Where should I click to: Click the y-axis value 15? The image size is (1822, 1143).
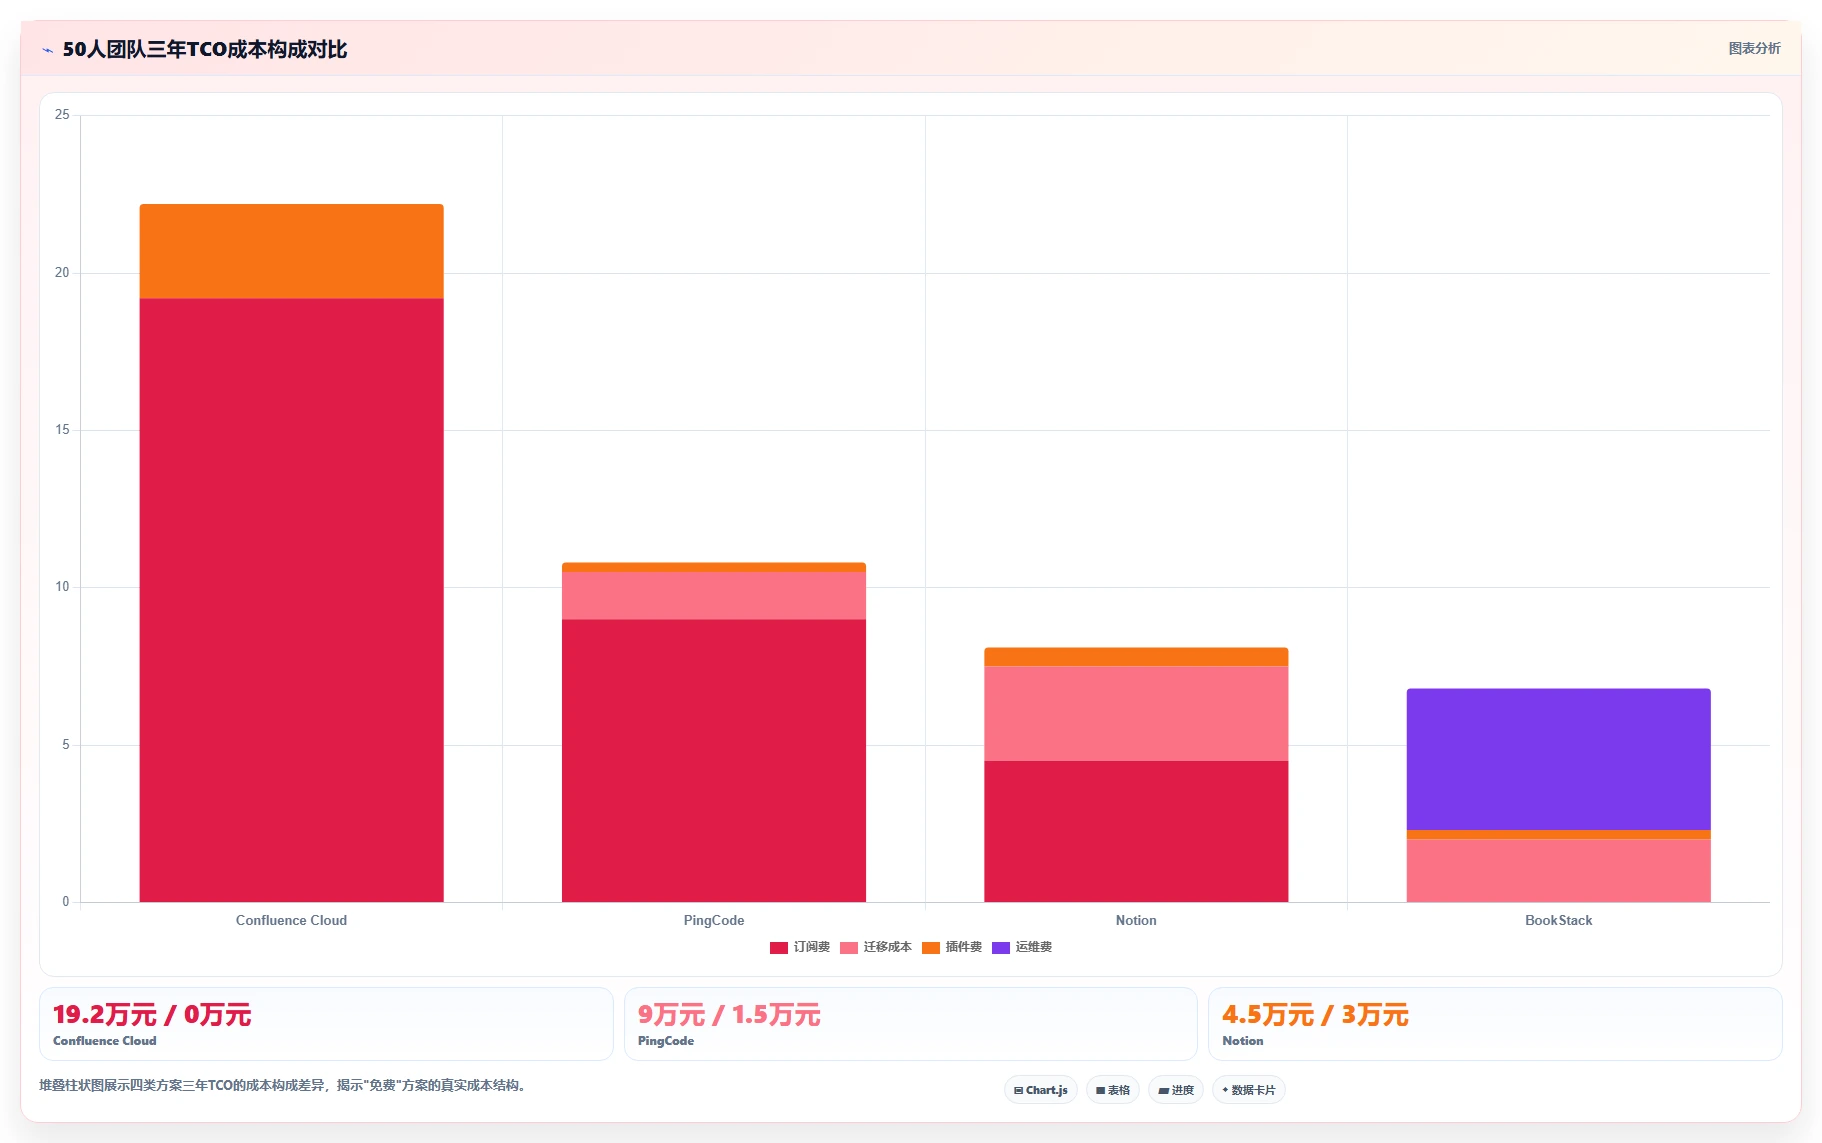click(62, 430)
